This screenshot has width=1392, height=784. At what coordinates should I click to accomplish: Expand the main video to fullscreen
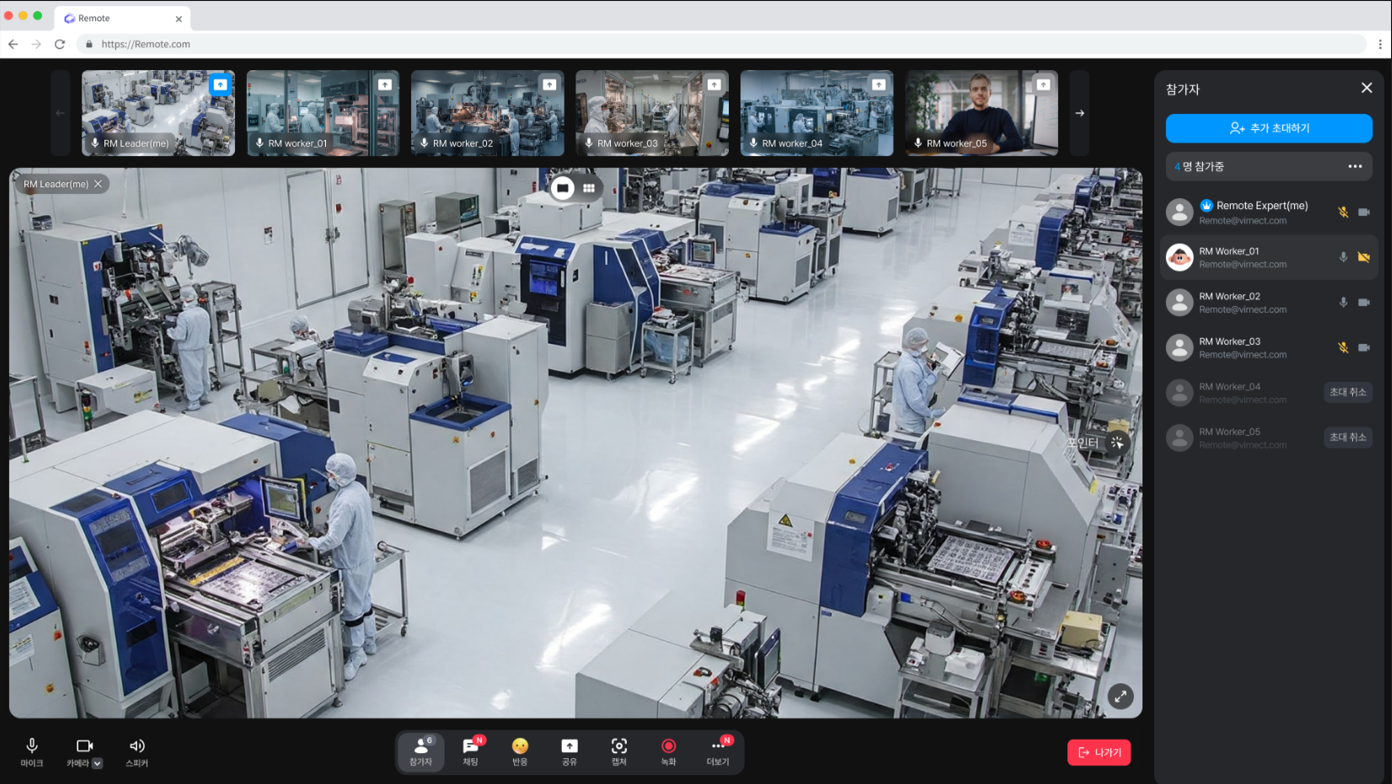coord(1120,696)
